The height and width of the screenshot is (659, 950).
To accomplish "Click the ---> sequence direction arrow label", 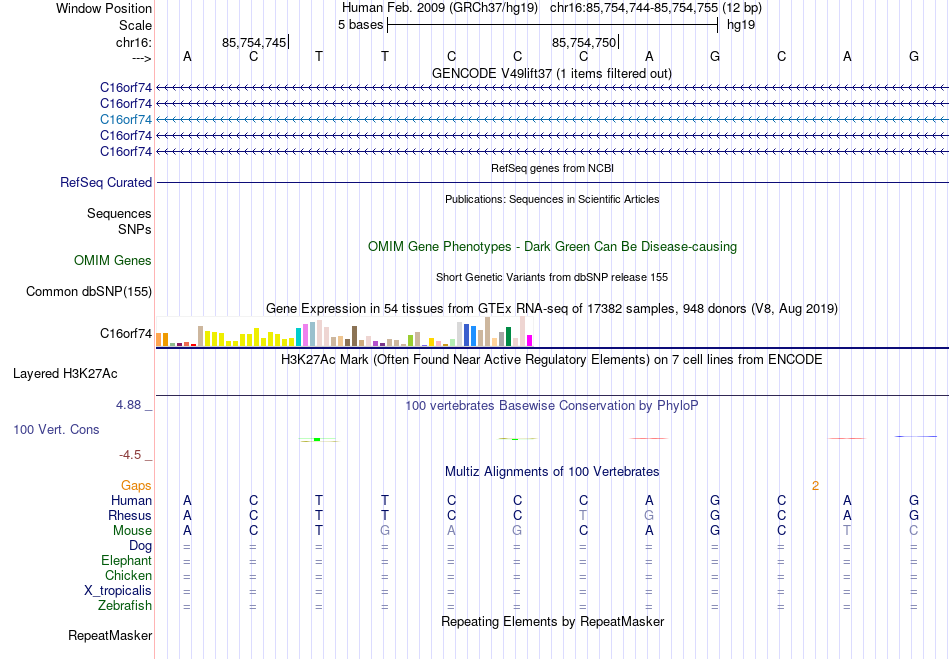I will [141, 58].
